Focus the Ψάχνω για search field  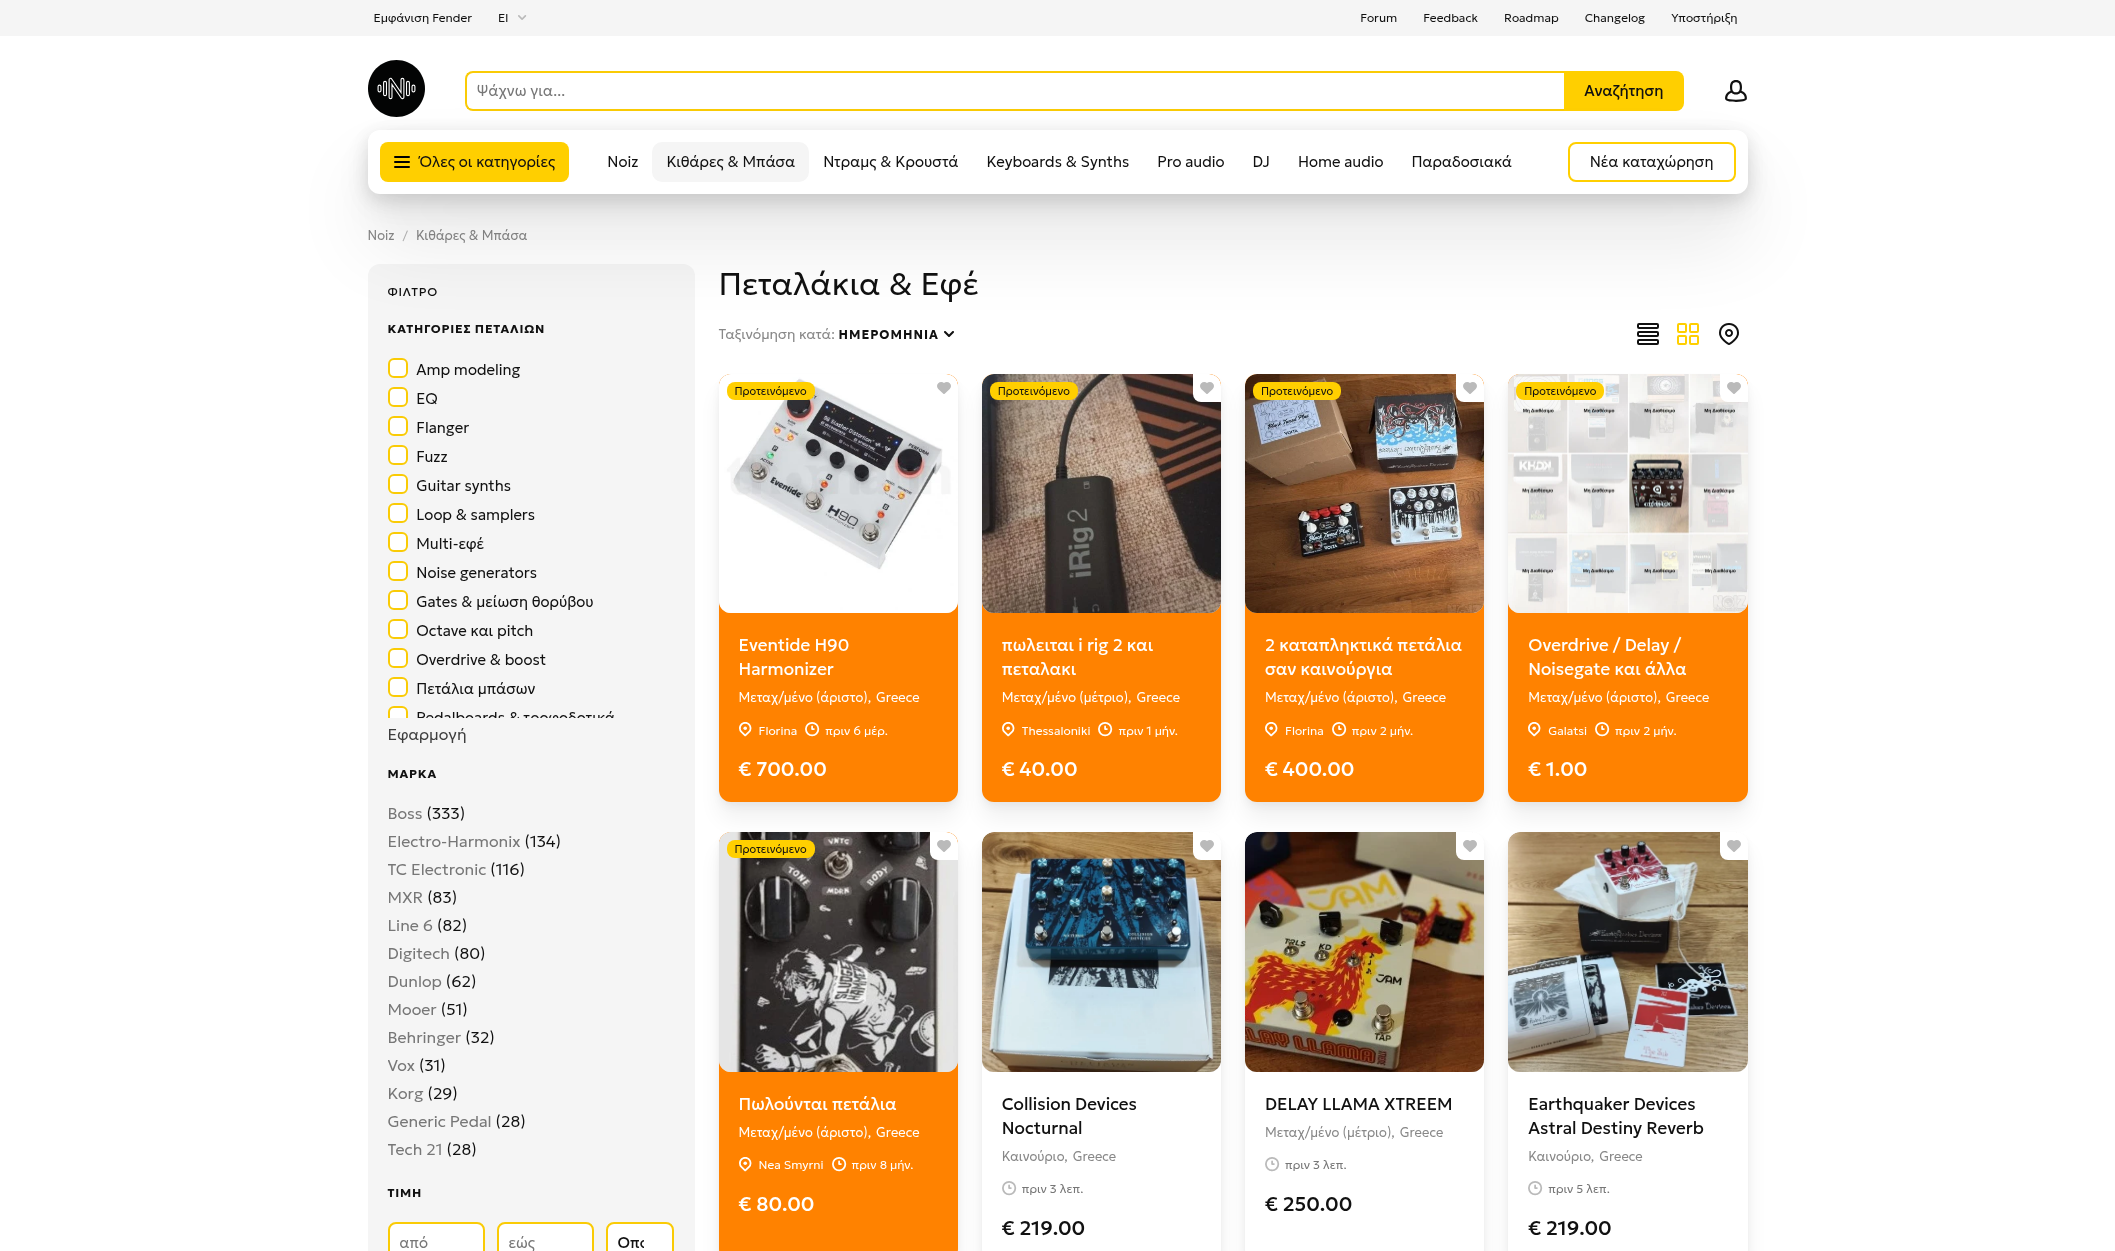coord(1014,91)
